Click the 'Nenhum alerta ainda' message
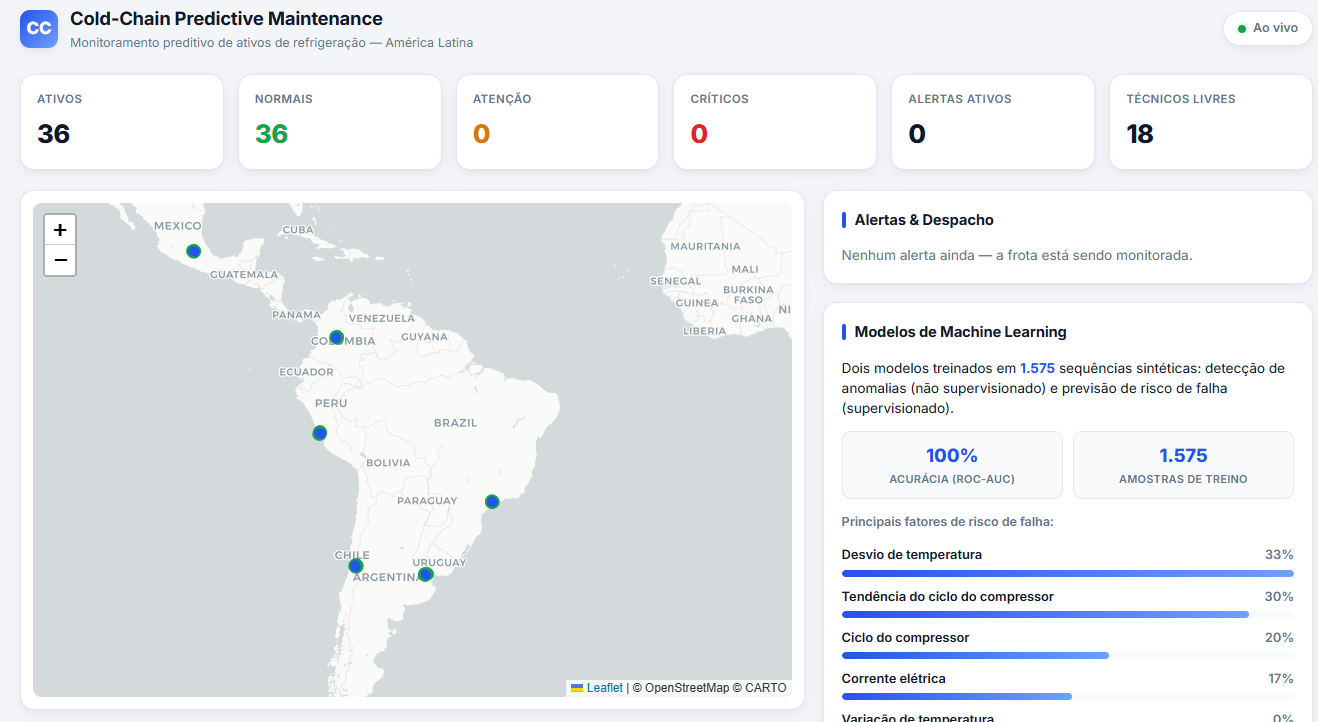 (x=1017, y=255)
